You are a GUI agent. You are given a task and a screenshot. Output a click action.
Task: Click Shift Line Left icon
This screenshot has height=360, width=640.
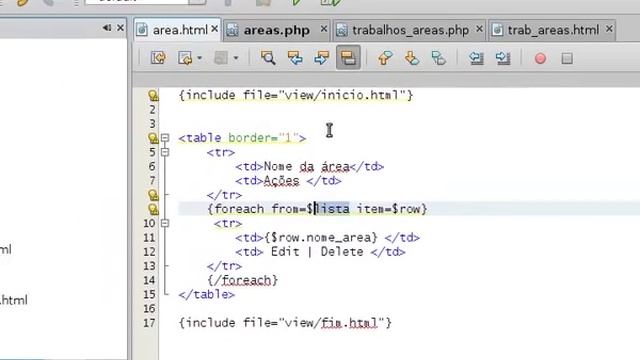[x=476, y=58]
